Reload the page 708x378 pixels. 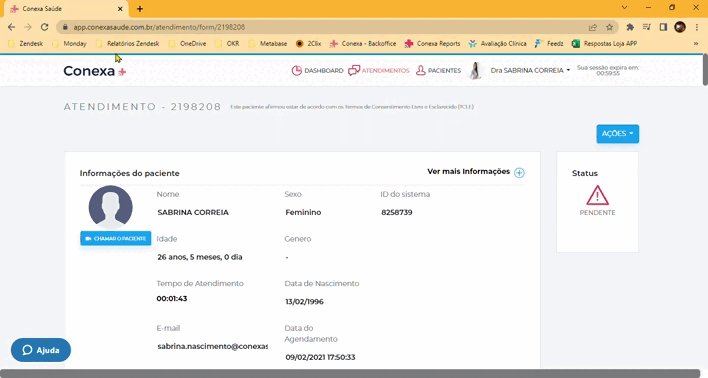pos(44,27)
